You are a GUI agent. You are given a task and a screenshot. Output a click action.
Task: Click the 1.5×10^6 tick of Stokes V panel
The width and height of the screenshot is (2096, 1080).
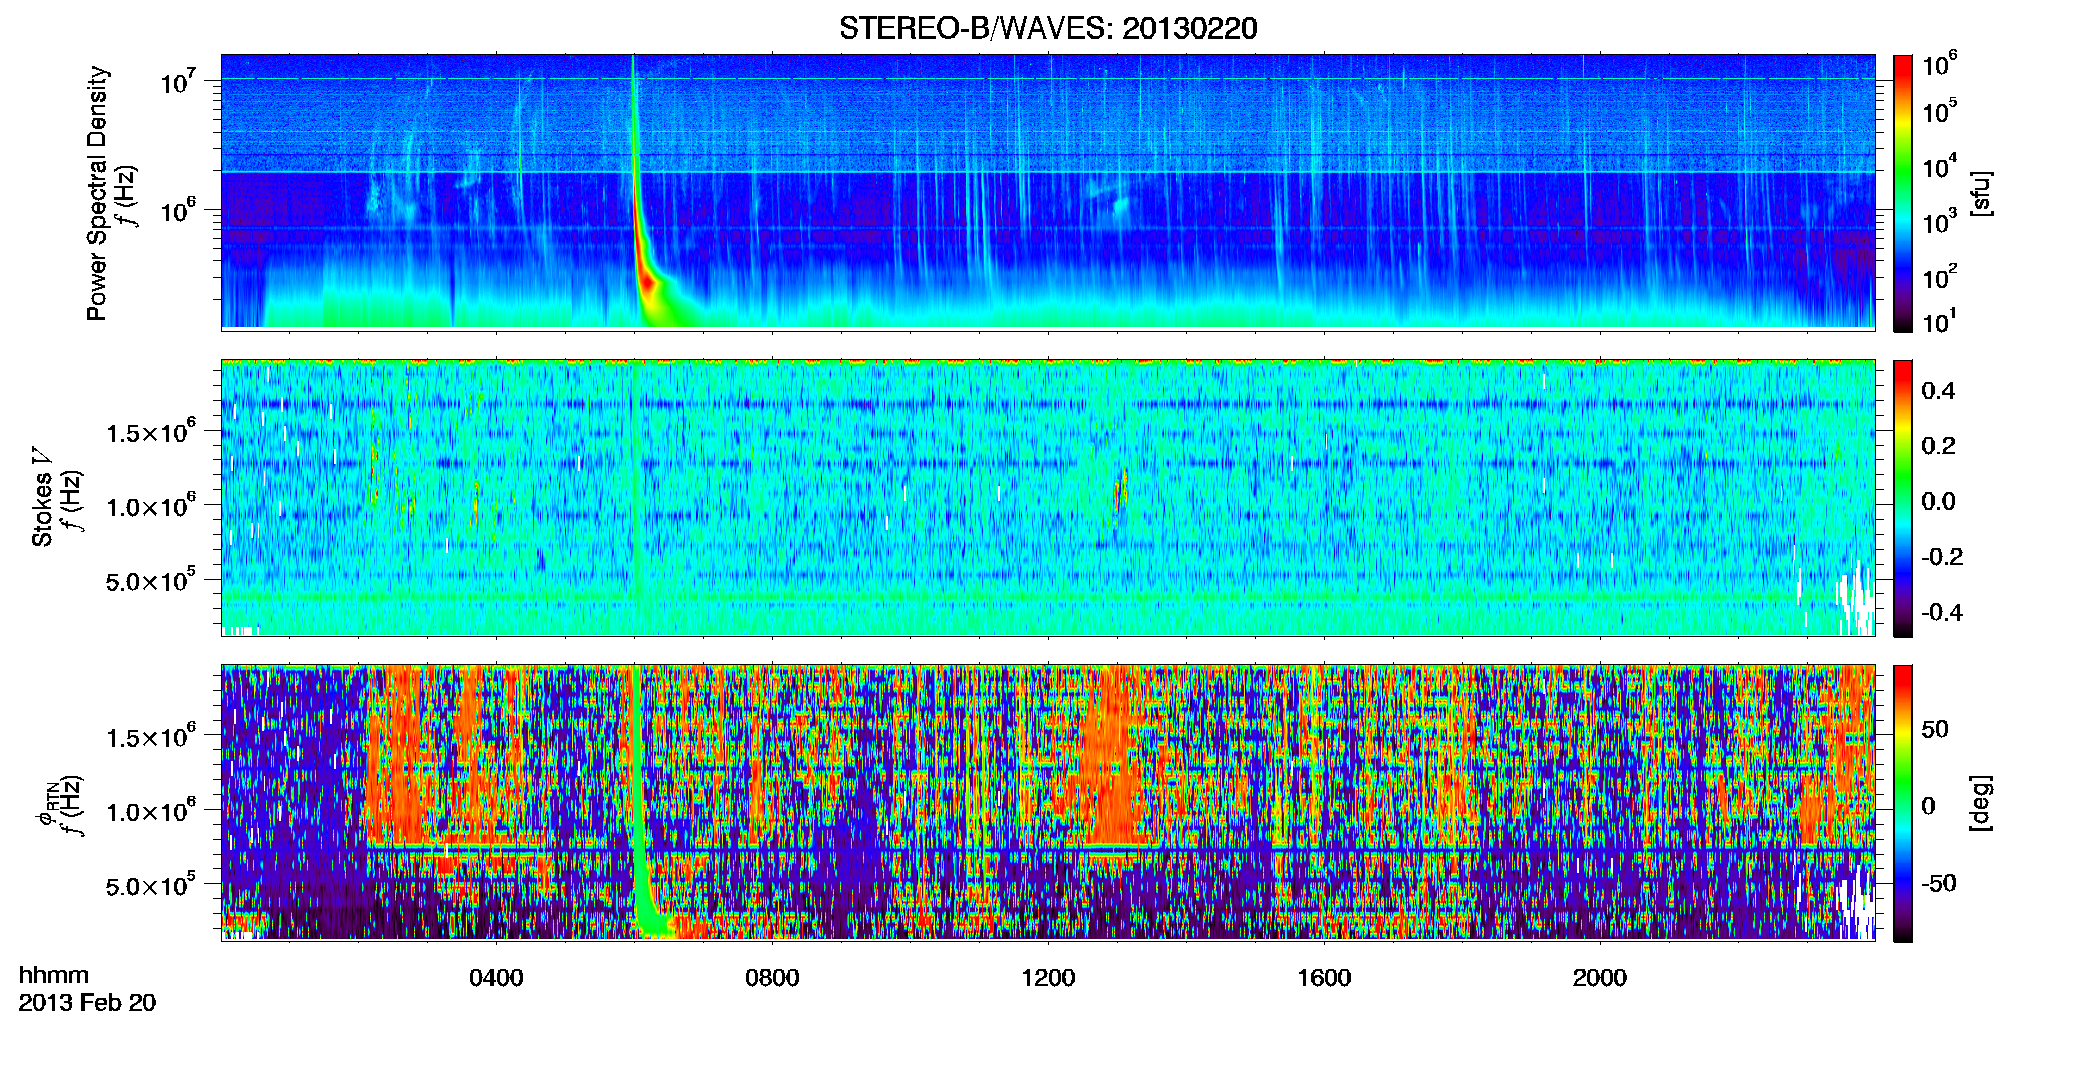coord(152,432)
